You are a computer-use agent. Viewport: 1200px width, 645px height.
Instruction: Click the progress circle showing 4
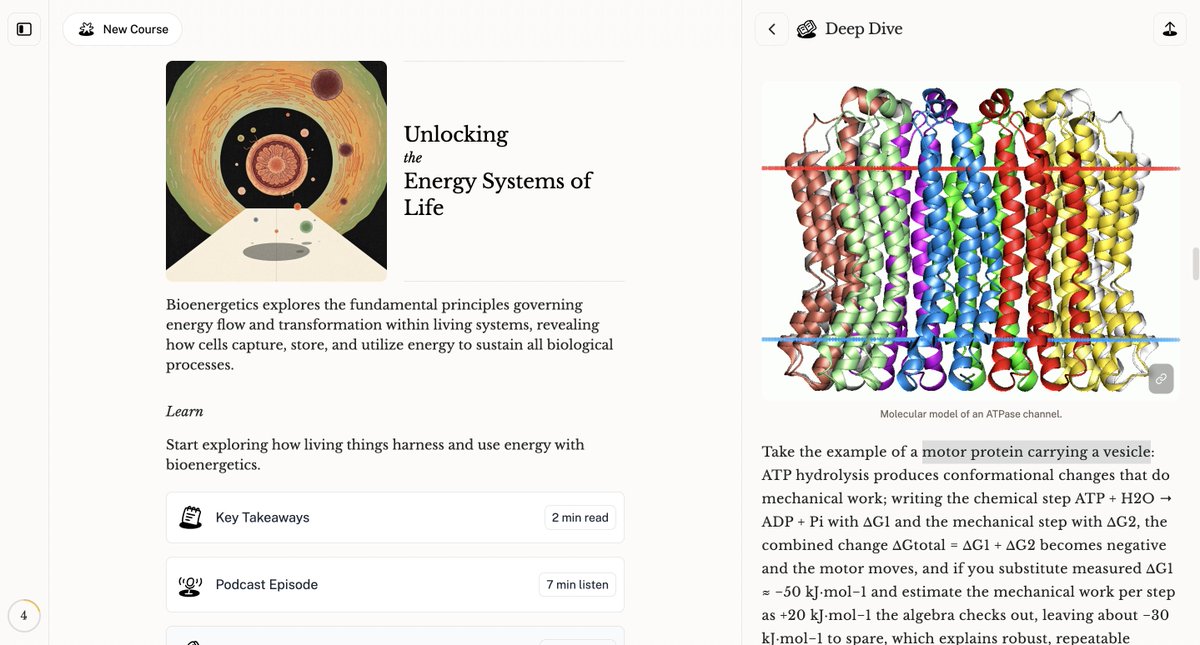click(x=24, y=615)
